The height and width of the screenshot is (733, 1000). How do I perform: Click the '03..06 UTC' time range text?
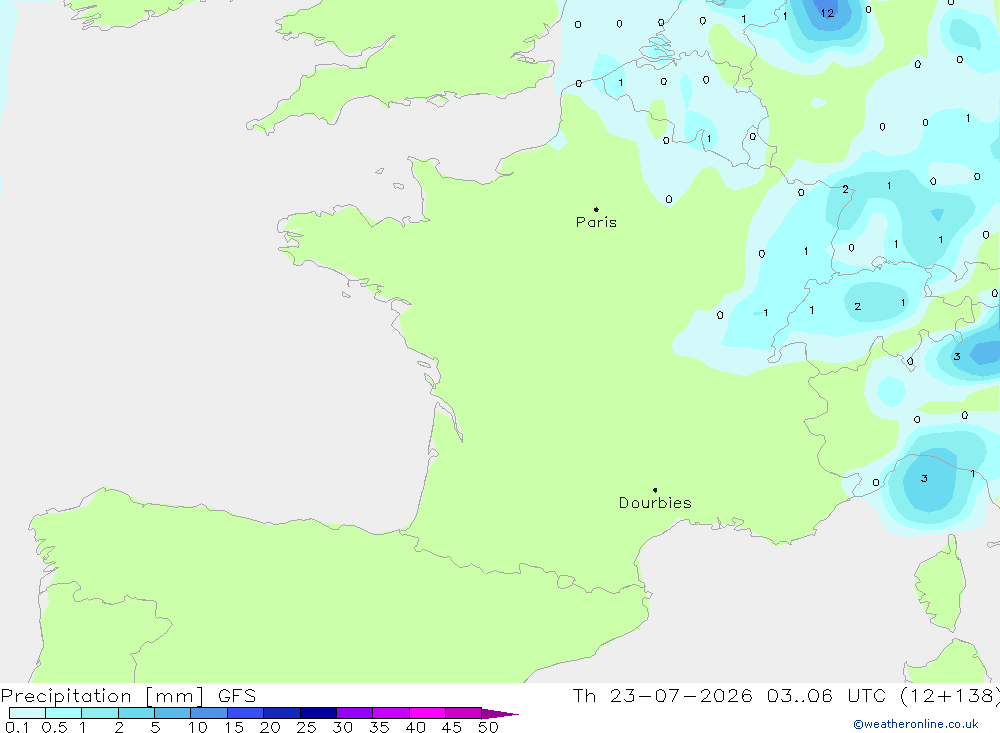(828, 696)
